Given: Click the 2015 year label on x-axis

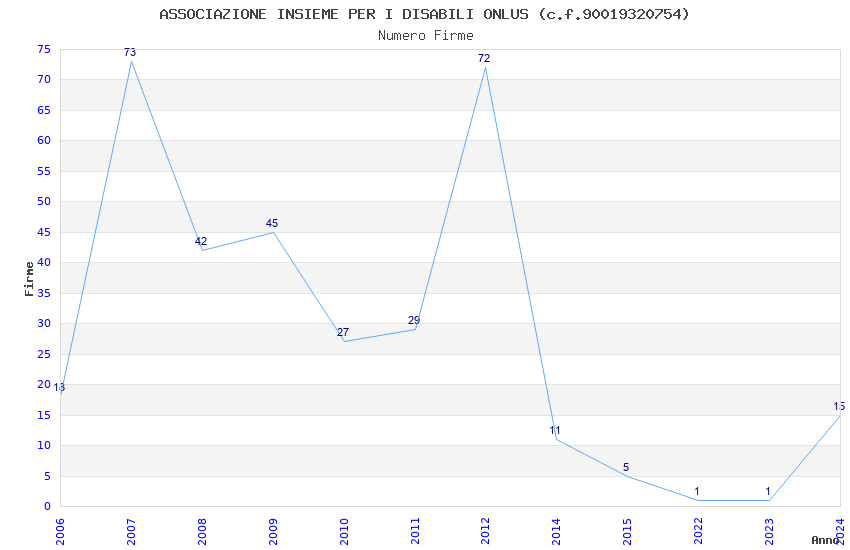Looking at the screenshot, I should [627, 532].
